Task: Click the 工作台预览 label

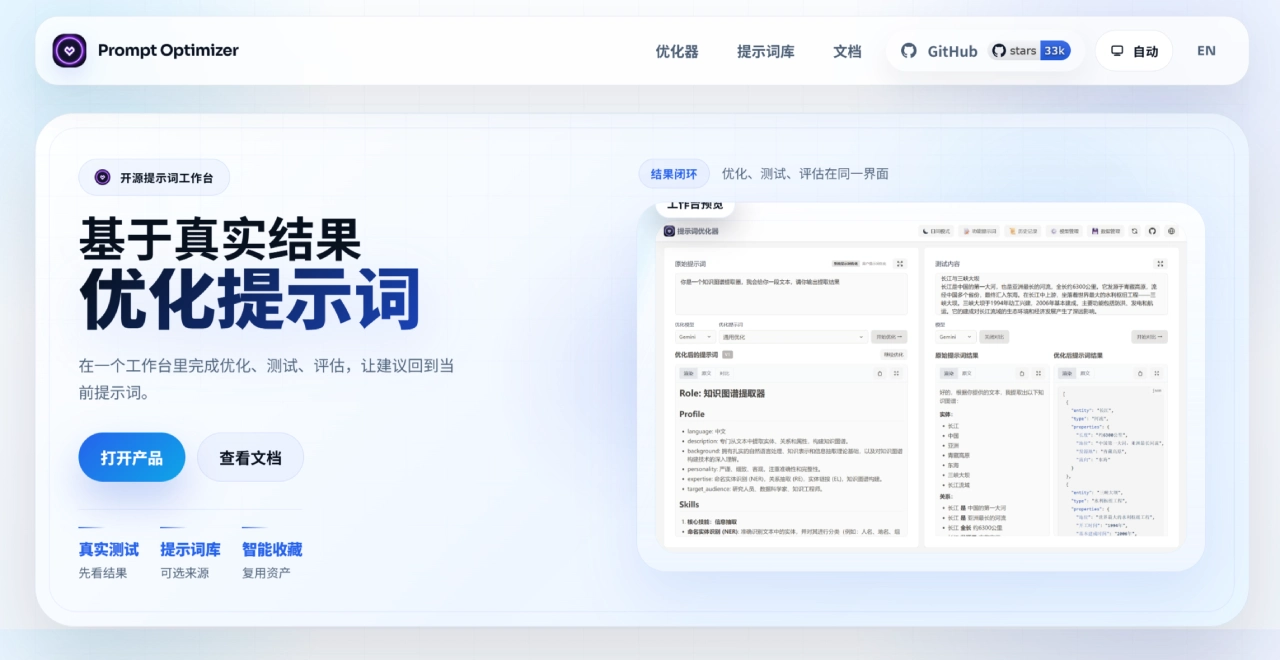Action: point(695,207)
